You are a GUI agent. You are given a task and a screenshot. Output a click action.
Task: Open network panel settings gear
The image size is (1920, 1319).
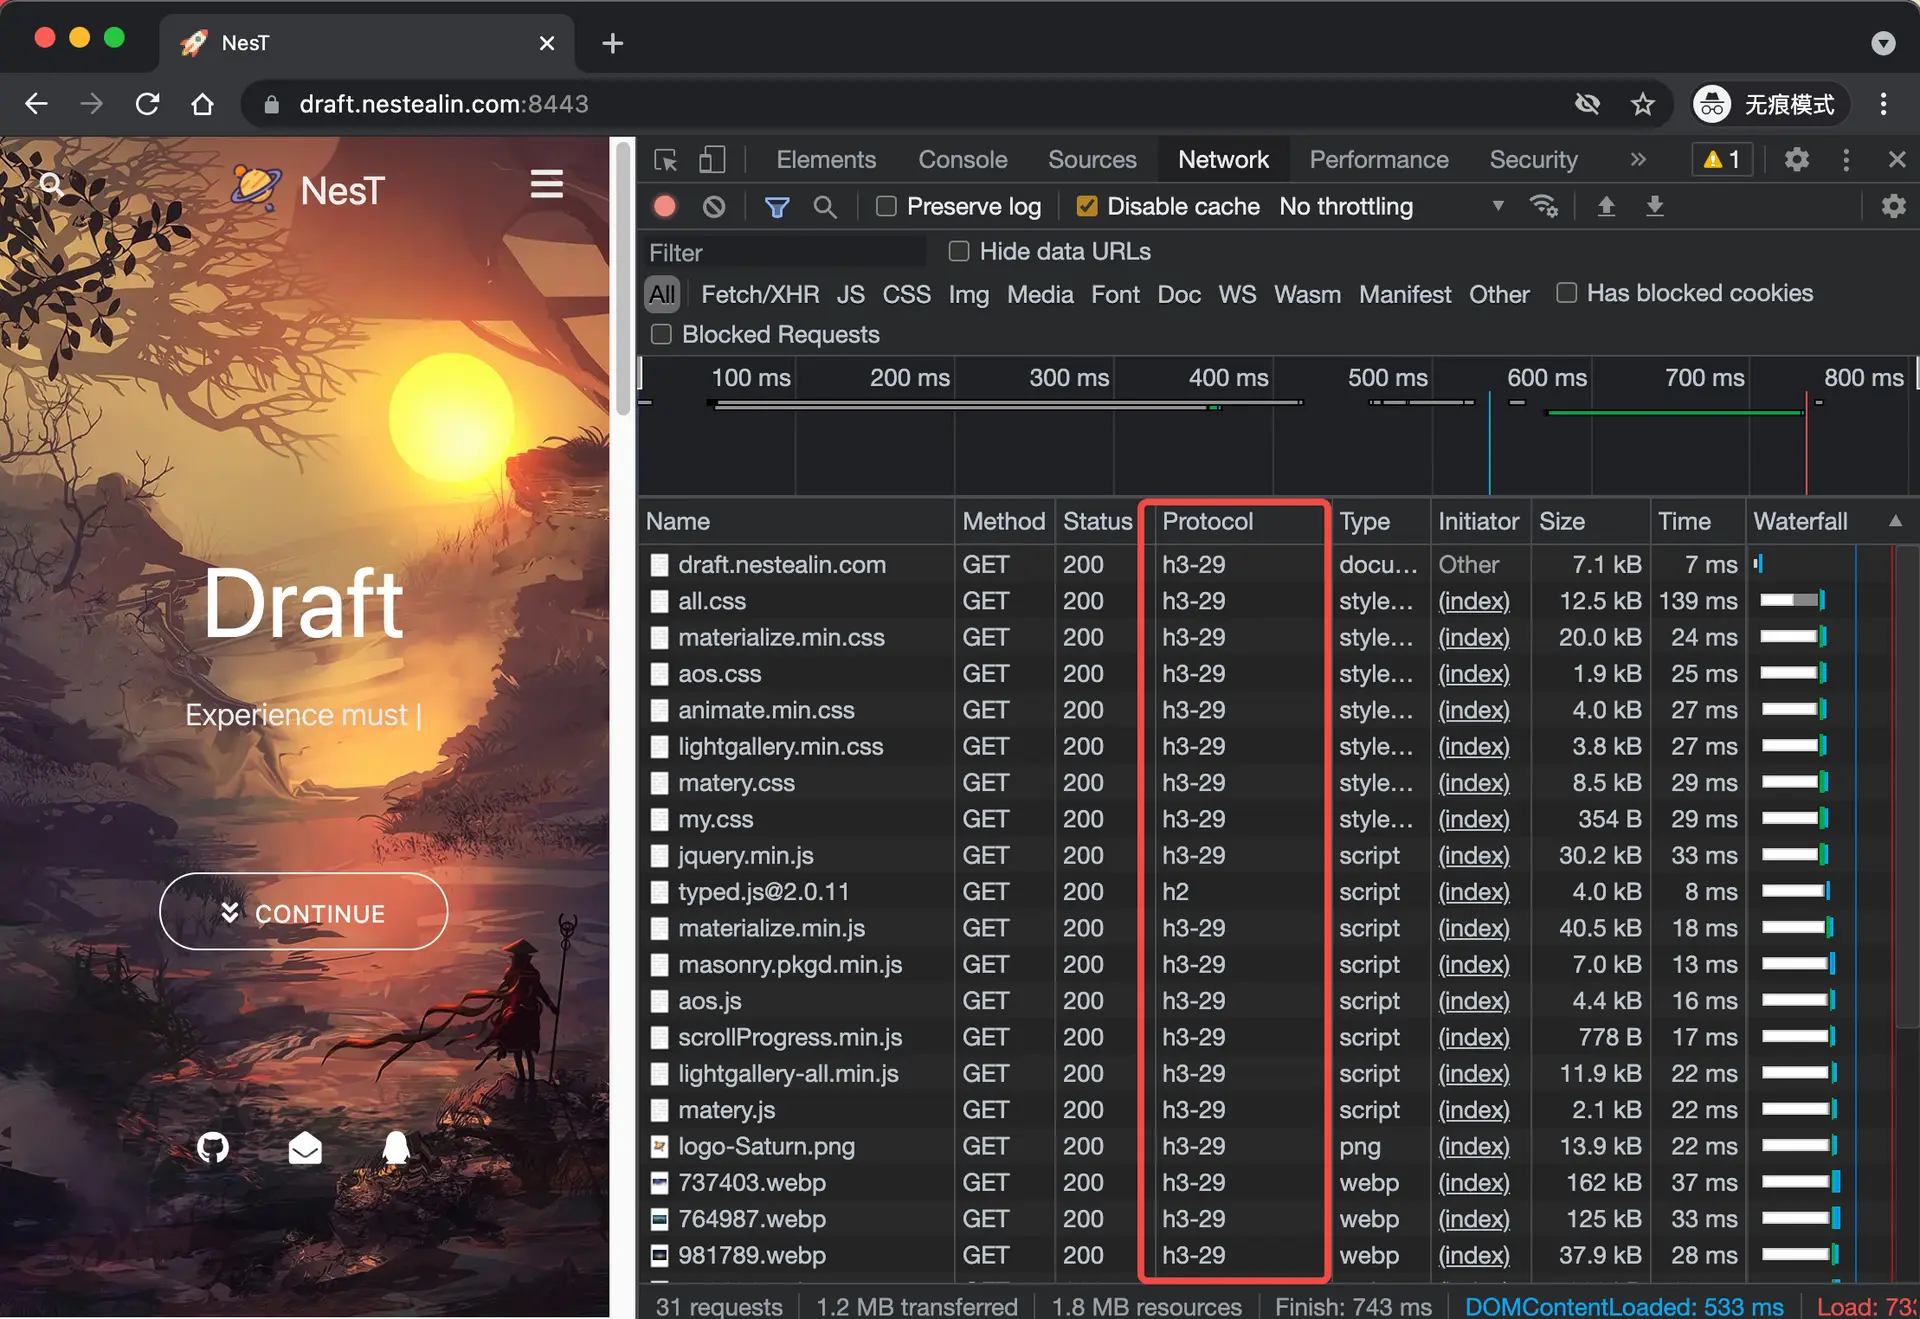tap(1893, 206)
